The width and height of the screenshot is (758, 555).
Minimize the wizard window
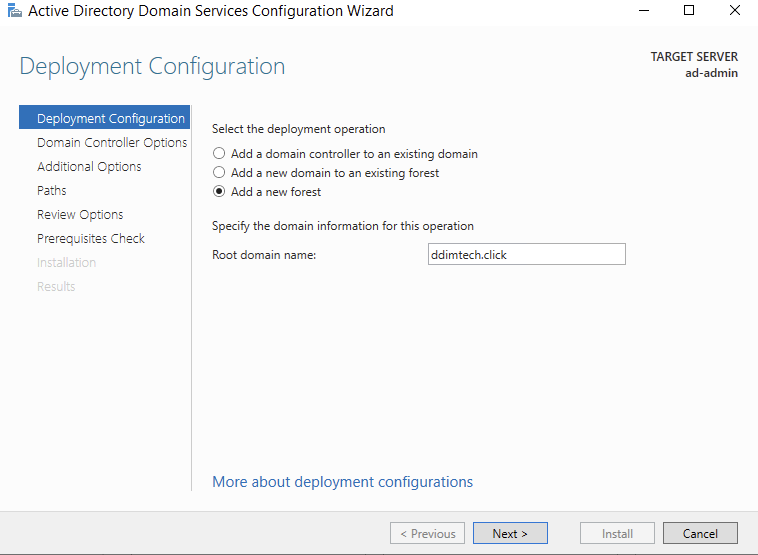pos(643,10)
